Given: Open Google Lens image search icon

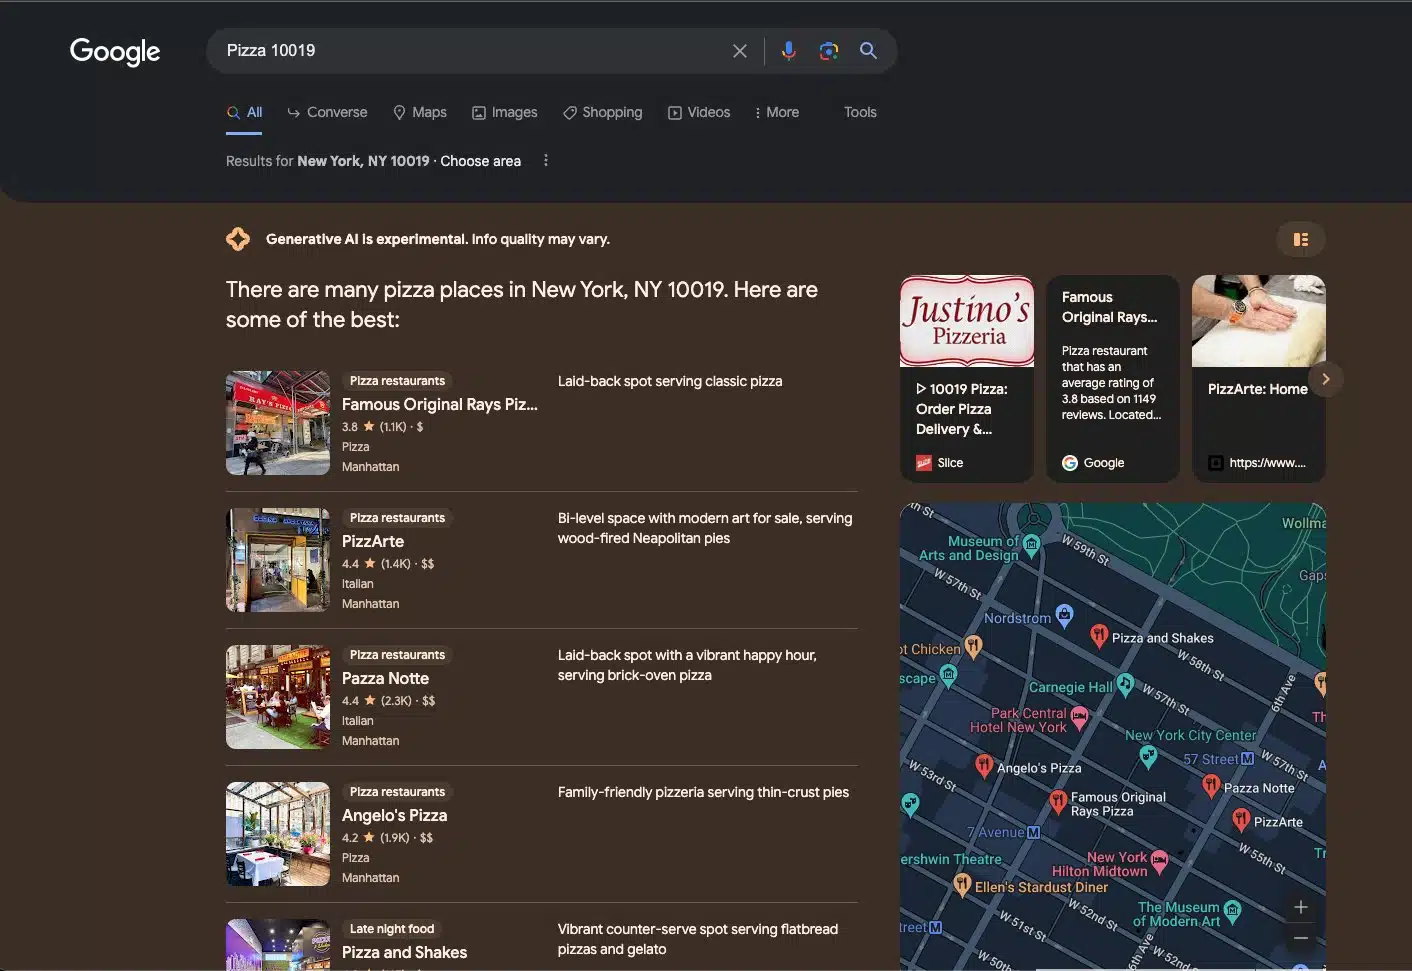Looking at the screenshot, I should (828, 51).
